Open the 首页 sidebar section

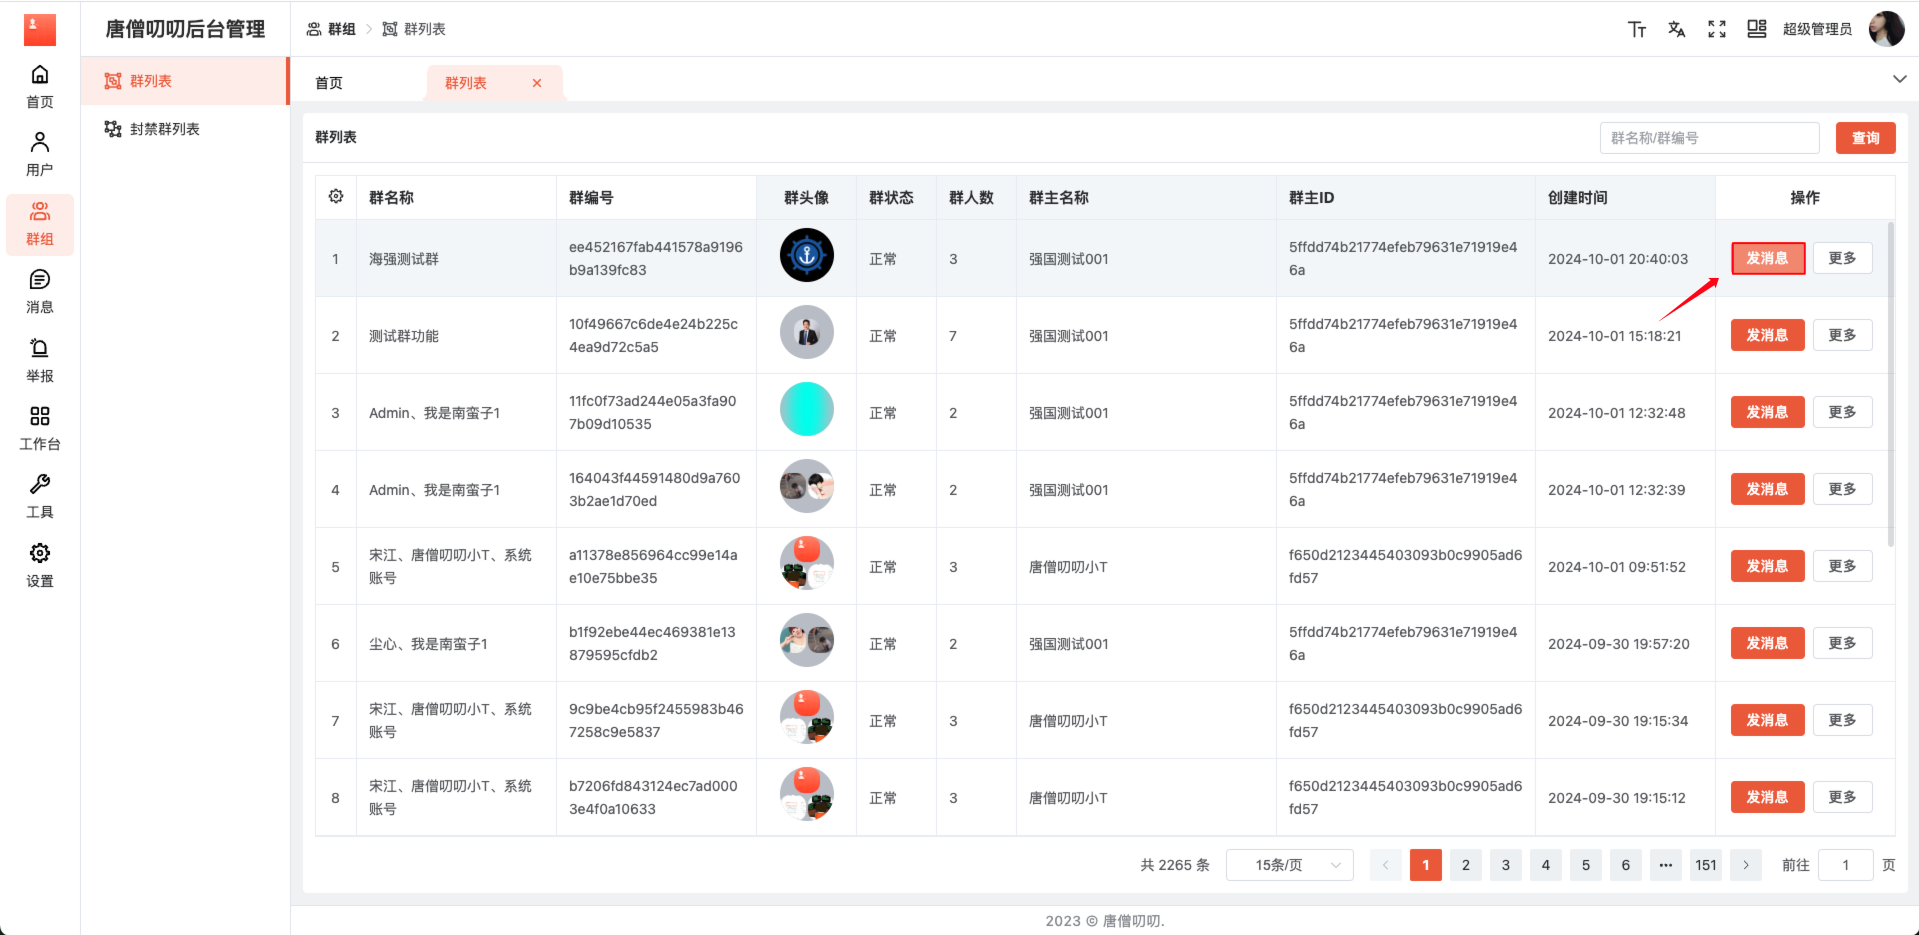point(39,85)
